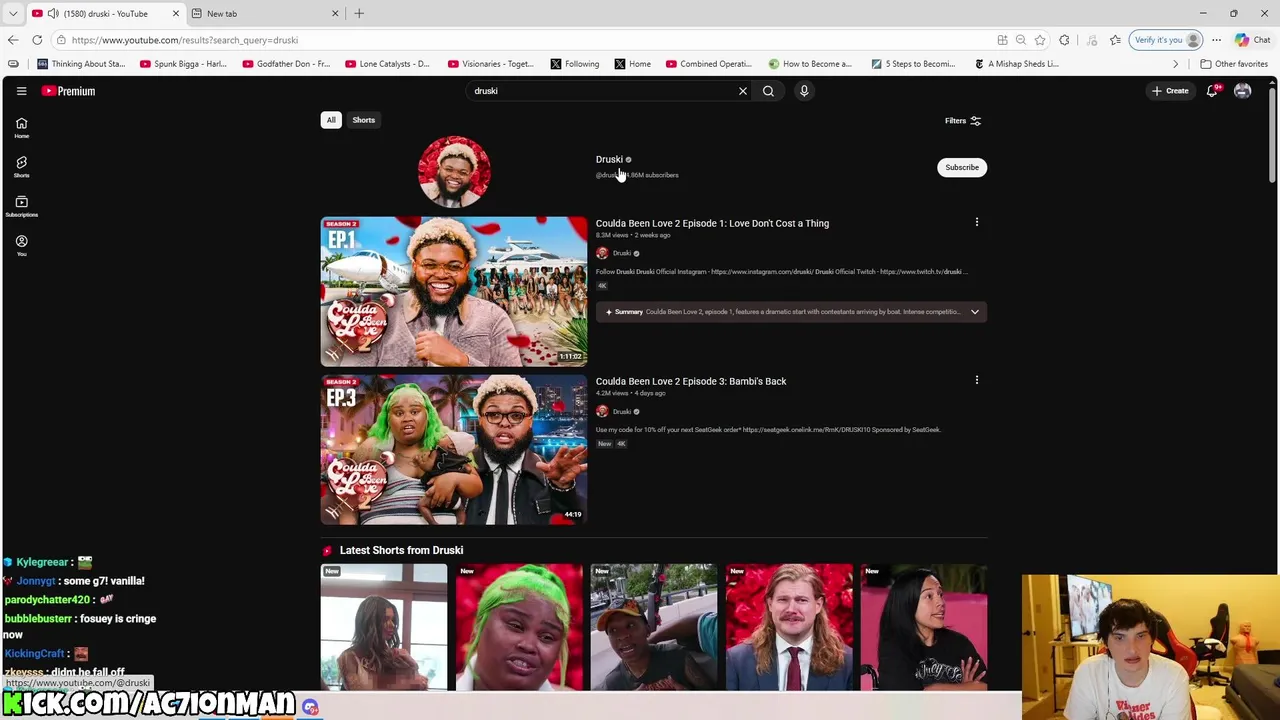Open 'Spunk Bigga - Harl...' bookmark
The height and width of the screenshot is (720, 1280).
click(x=183, y=64)
